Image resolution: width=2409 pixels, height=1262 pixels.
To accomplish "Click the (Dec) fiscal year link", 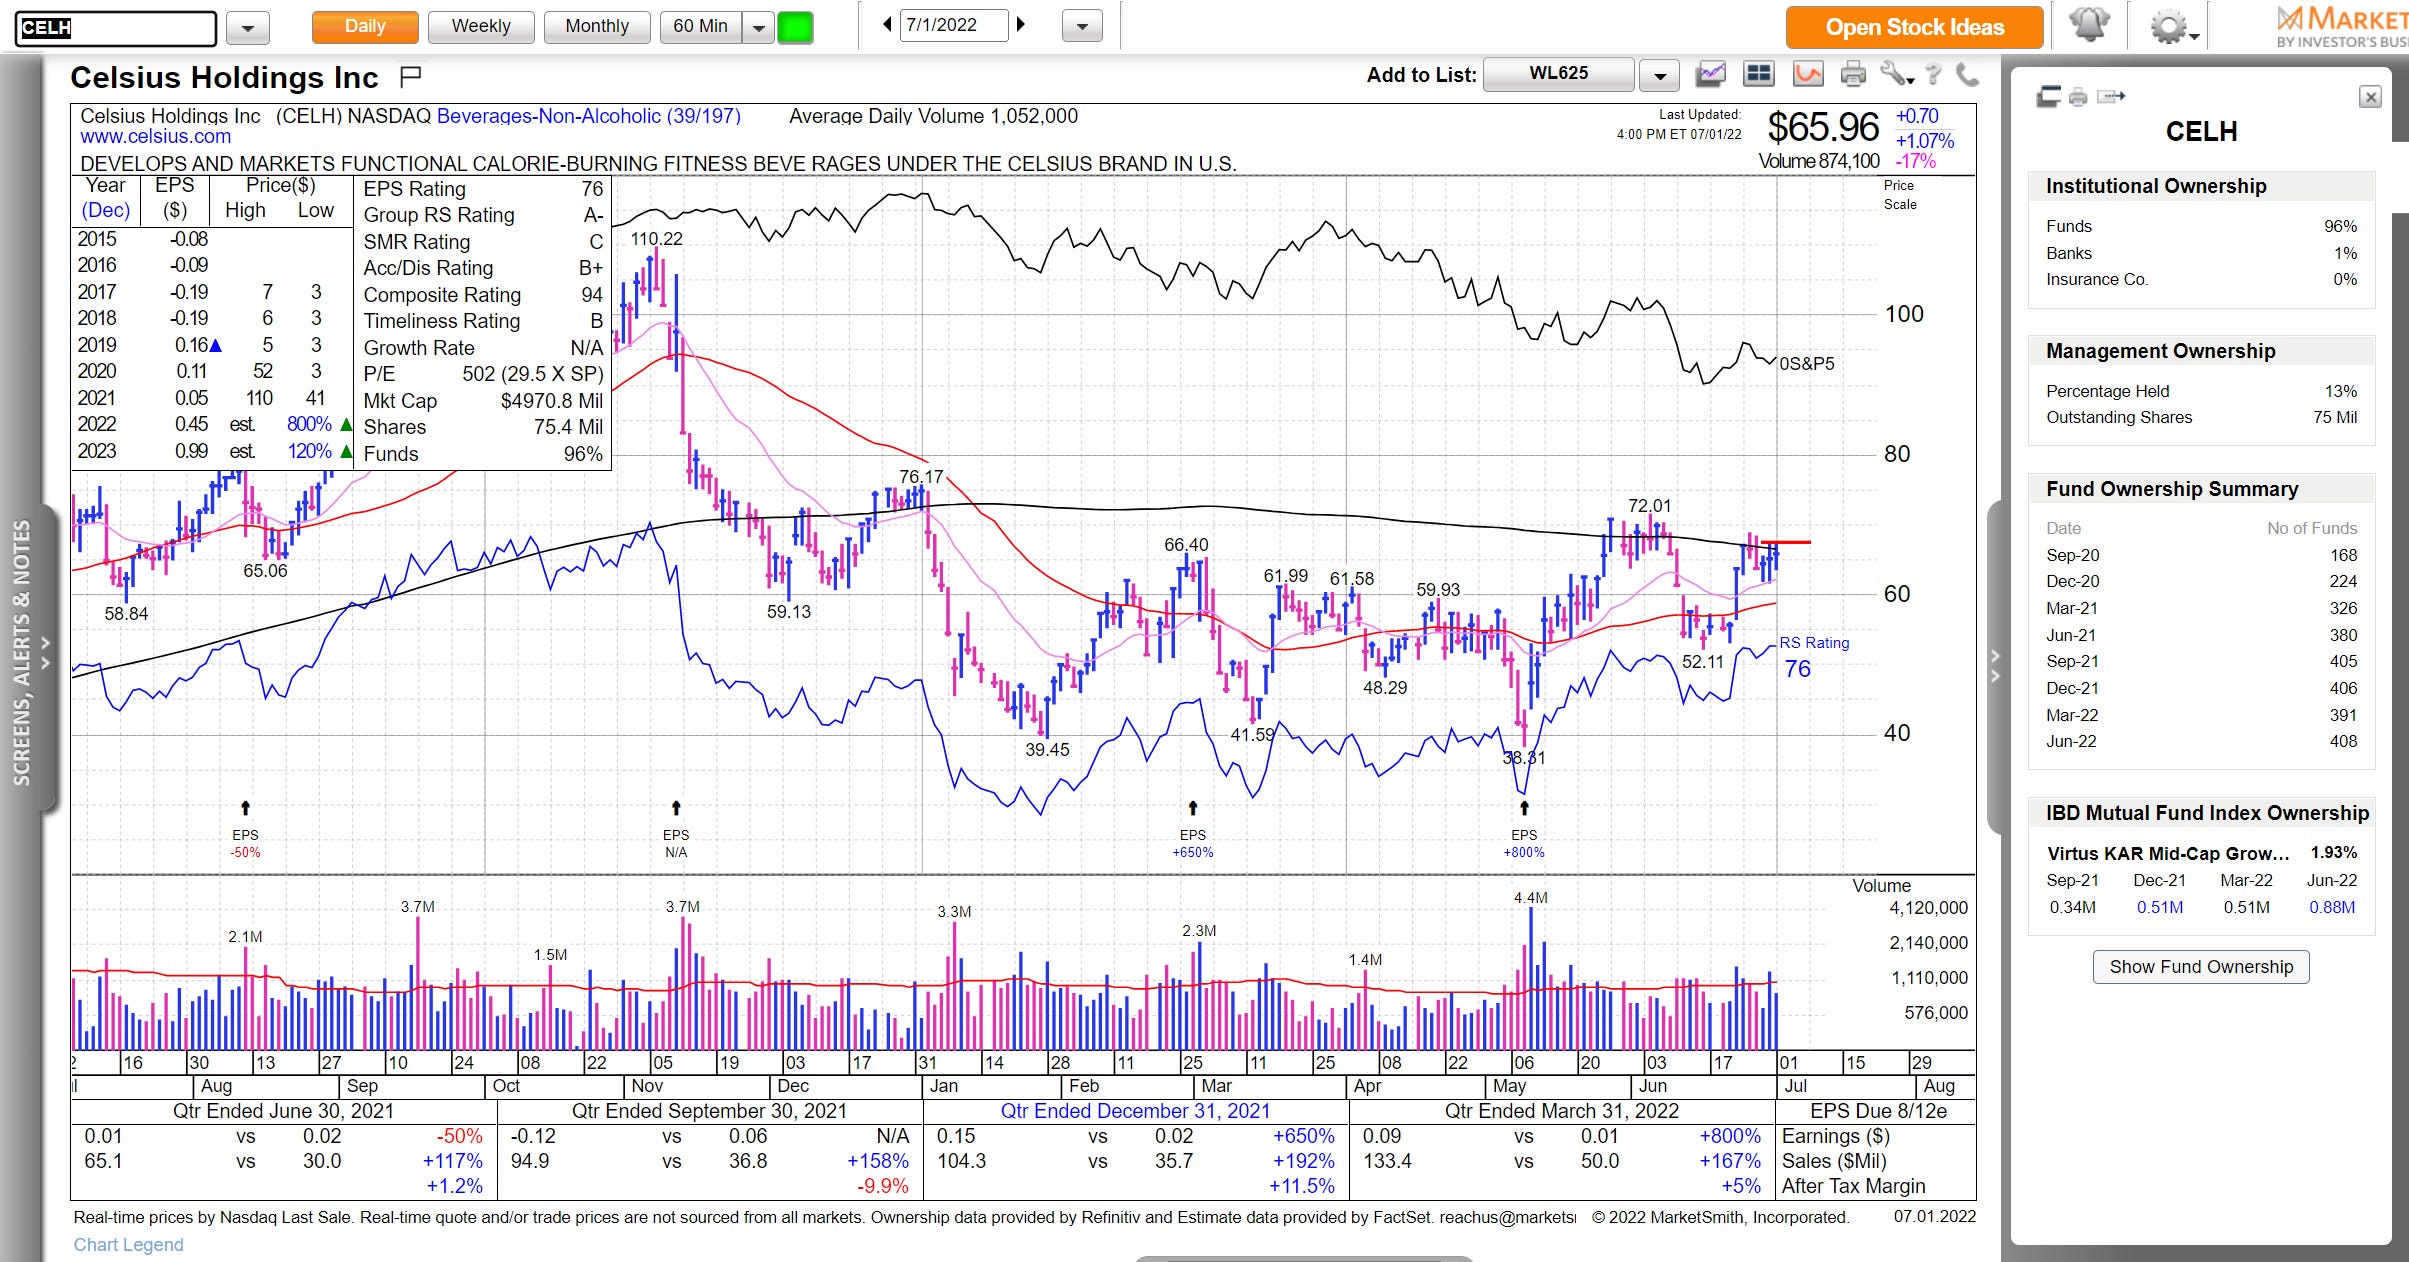I will (x=106, y=210).
